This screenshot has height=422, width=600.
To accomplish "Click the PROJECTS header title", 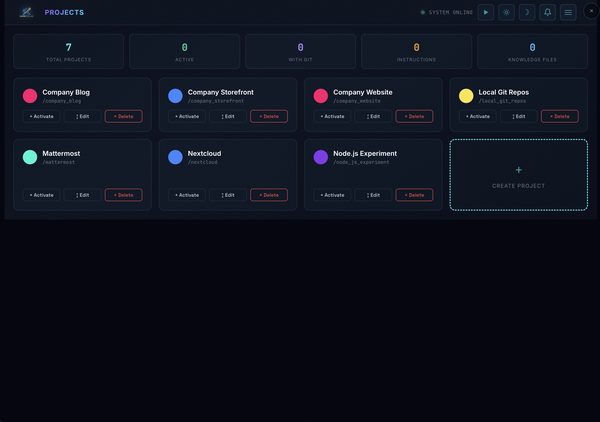I will 64,13.
